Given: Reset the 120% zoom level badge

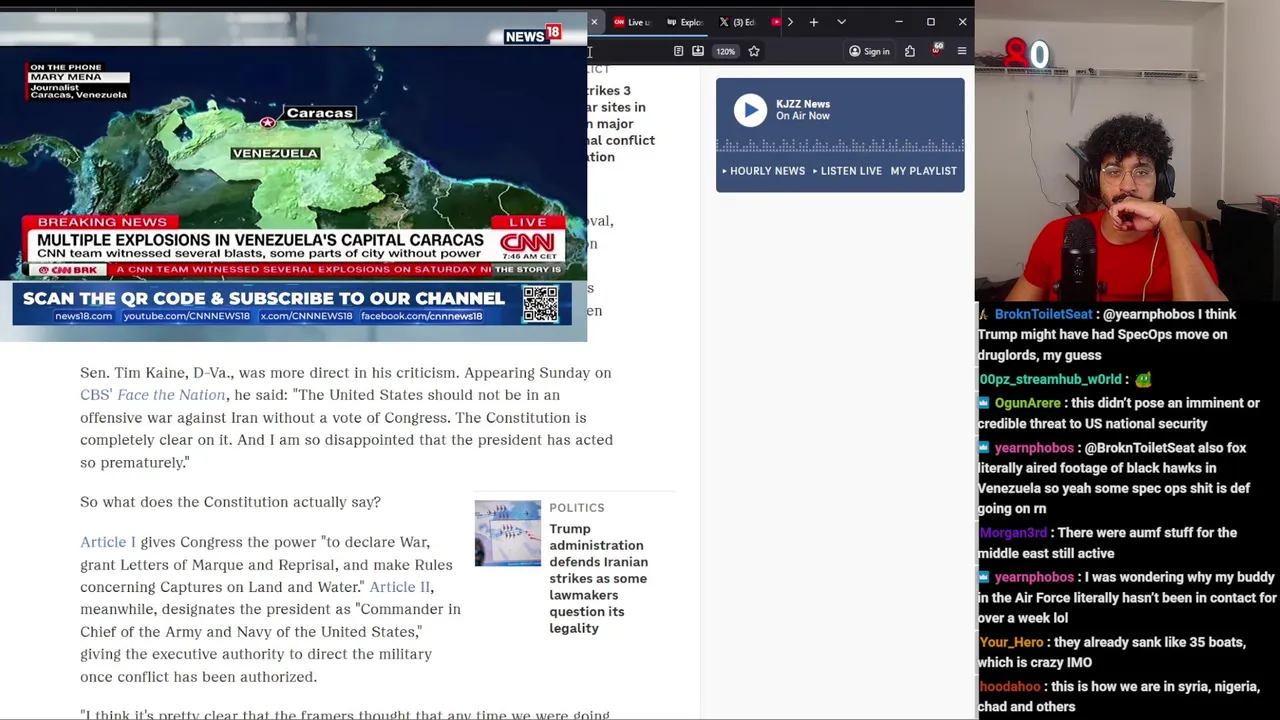Looking at the screenshot, I should coord(726,51).
